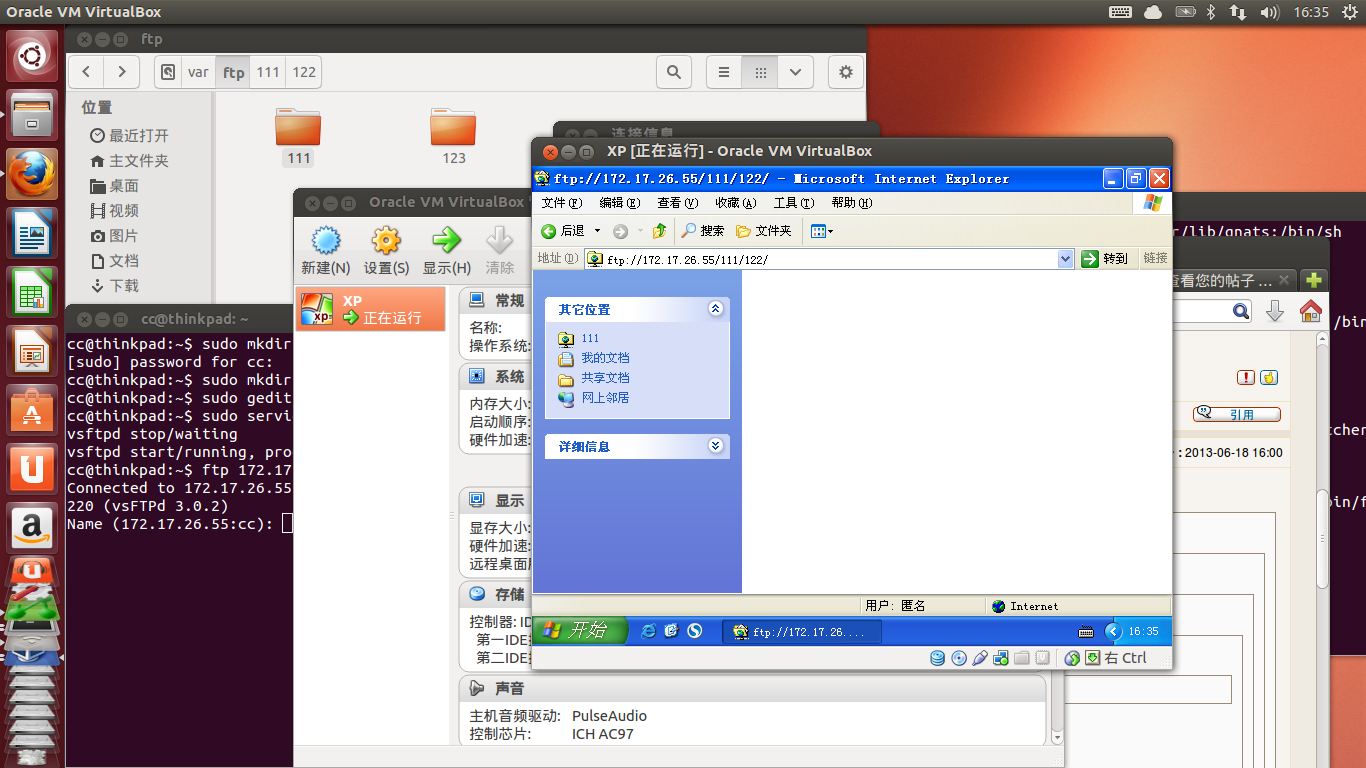Open Ubuntu Software Center from the launcher
Image resolution: width=1366 pixels, height=768 pixels.
(x=32, y=410)
